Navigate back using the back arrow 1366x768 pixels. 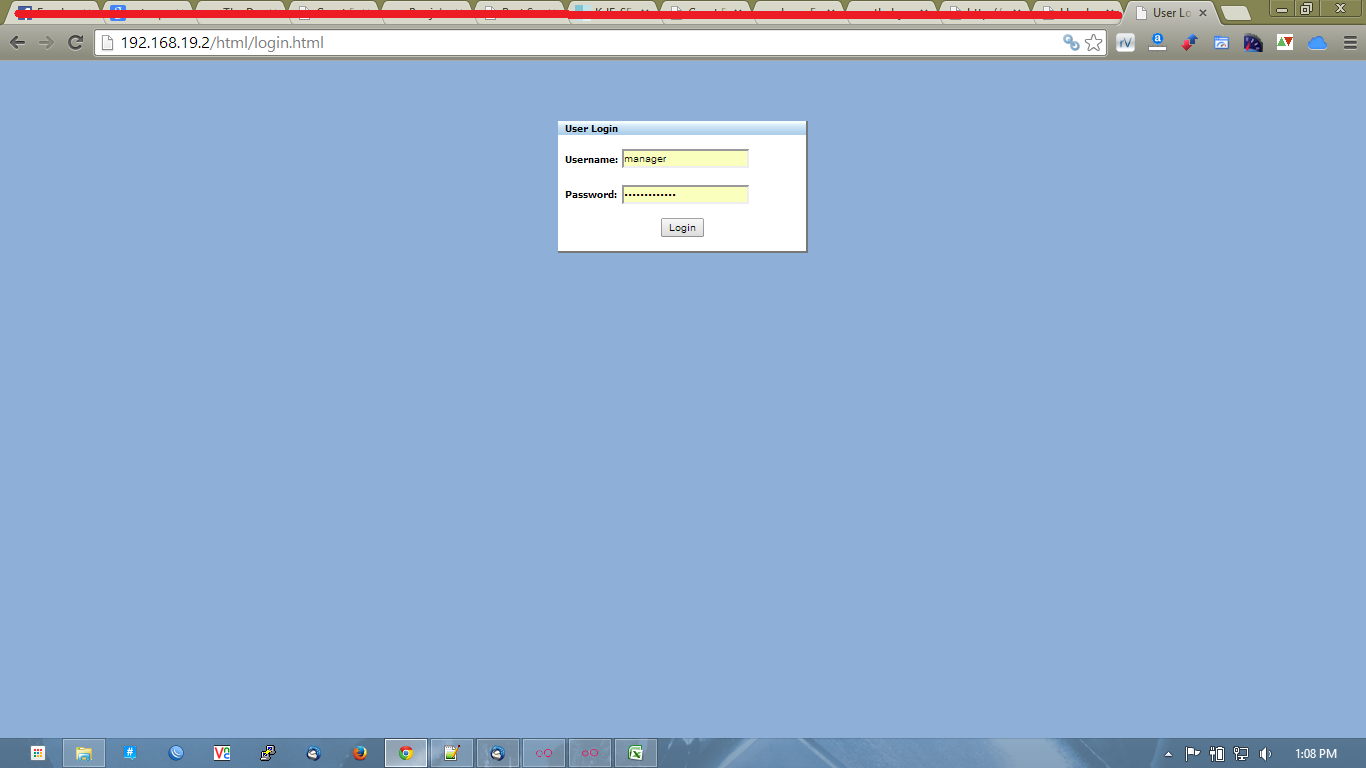pyautogui.click(x=16, y=42)
